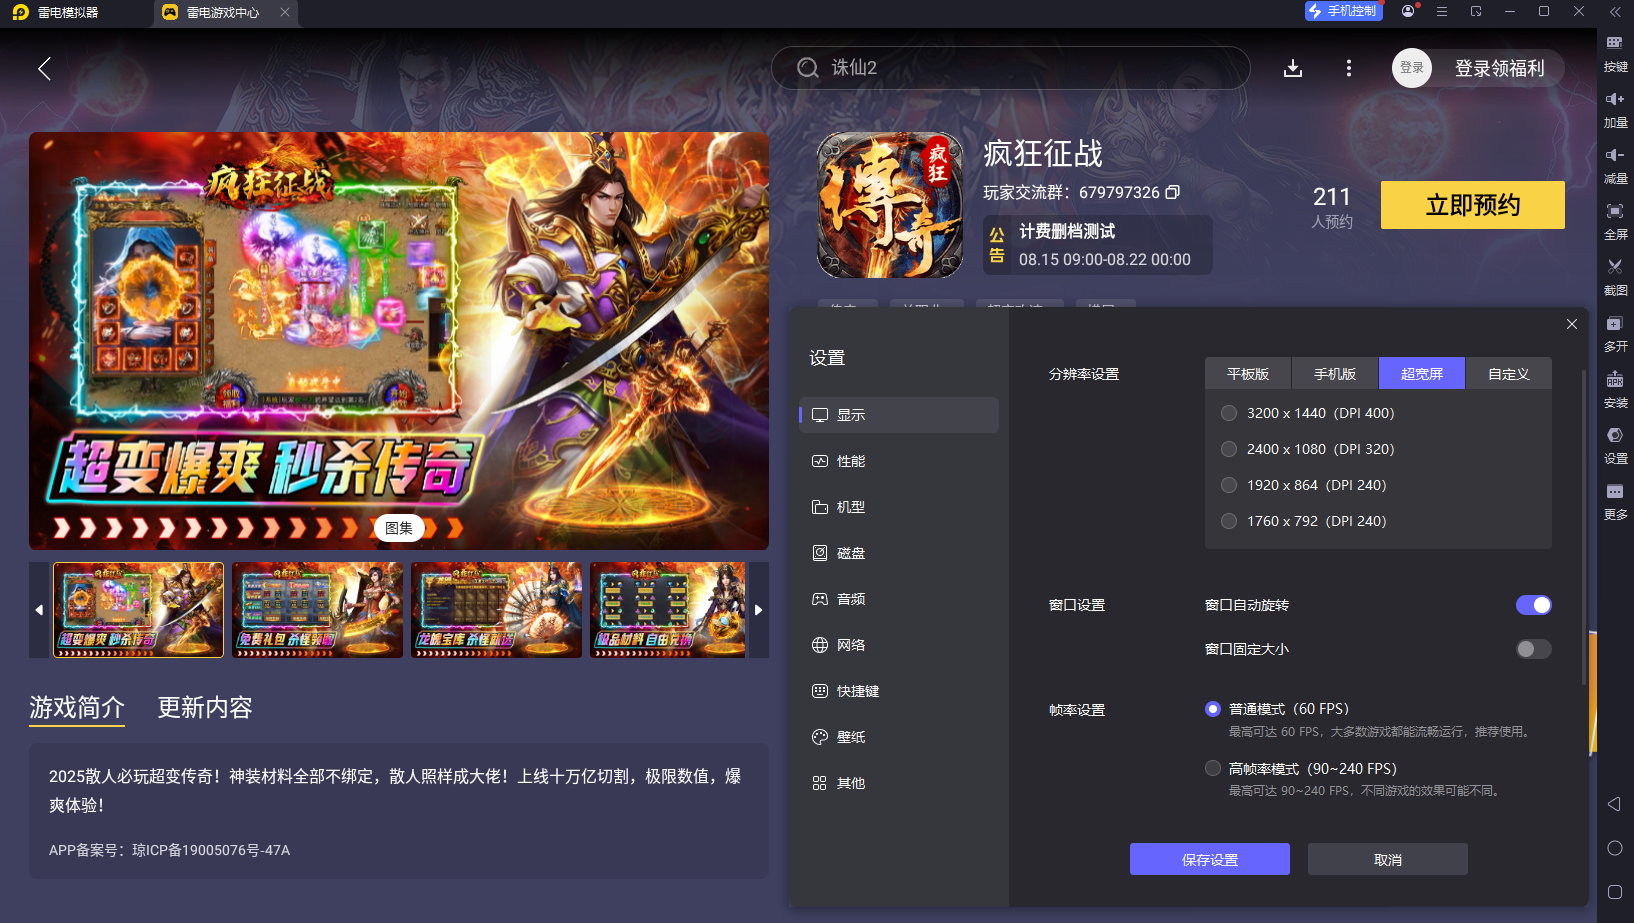The height and width of the screenshot is (923, 1634).
Task: Open the user account icon in title bar
Action: click(1408, 11)
